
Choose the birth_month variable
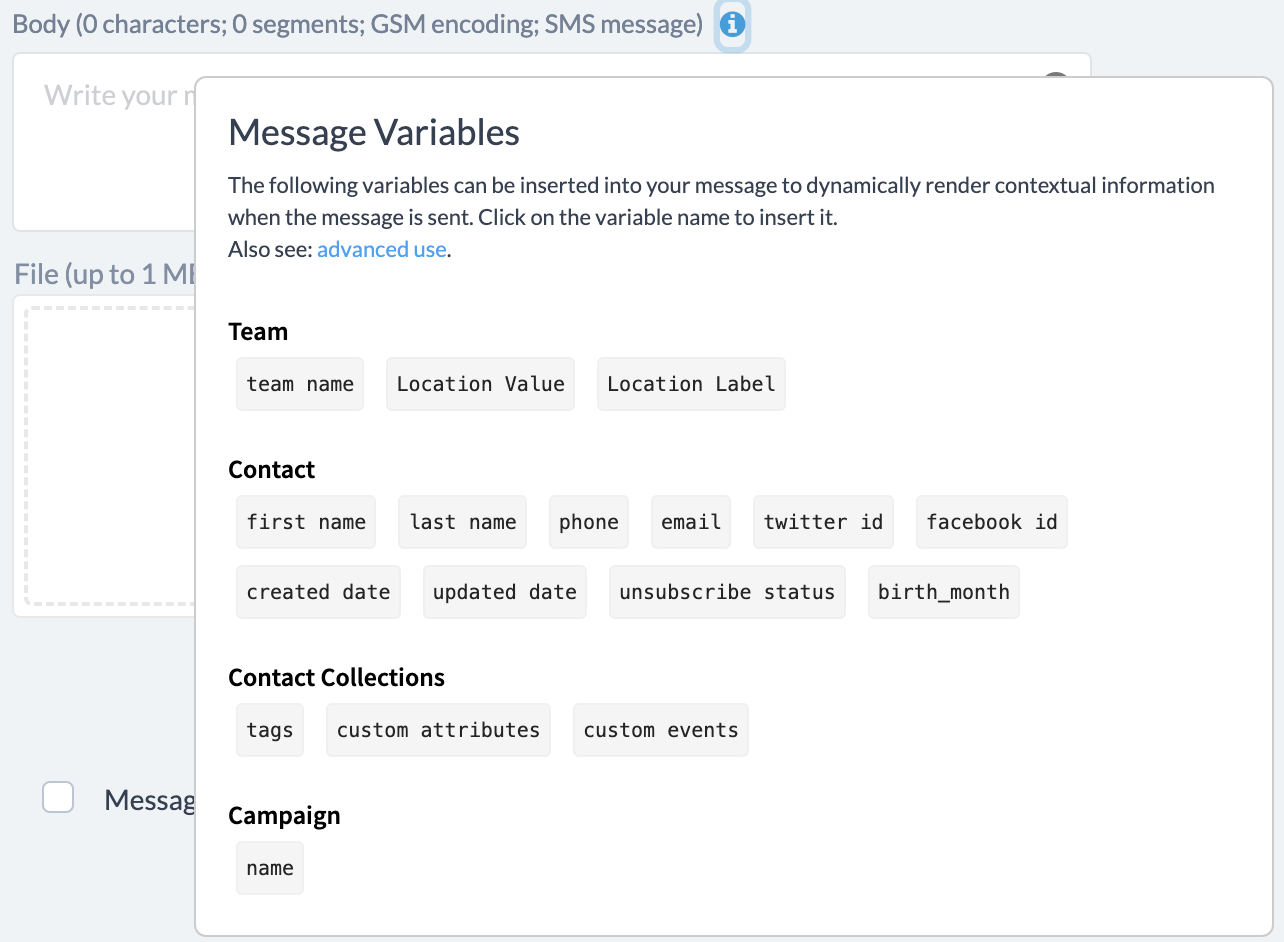pyautogui.click(x=944, y=592)
